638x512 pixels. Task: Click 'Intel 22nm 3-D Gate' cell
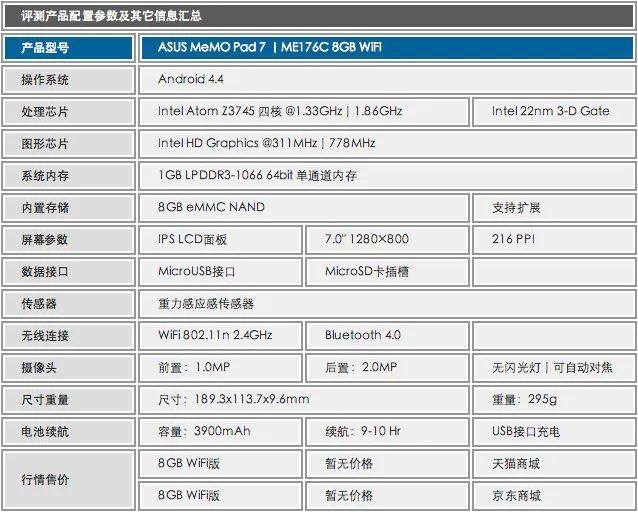click(x=554, y=112)
